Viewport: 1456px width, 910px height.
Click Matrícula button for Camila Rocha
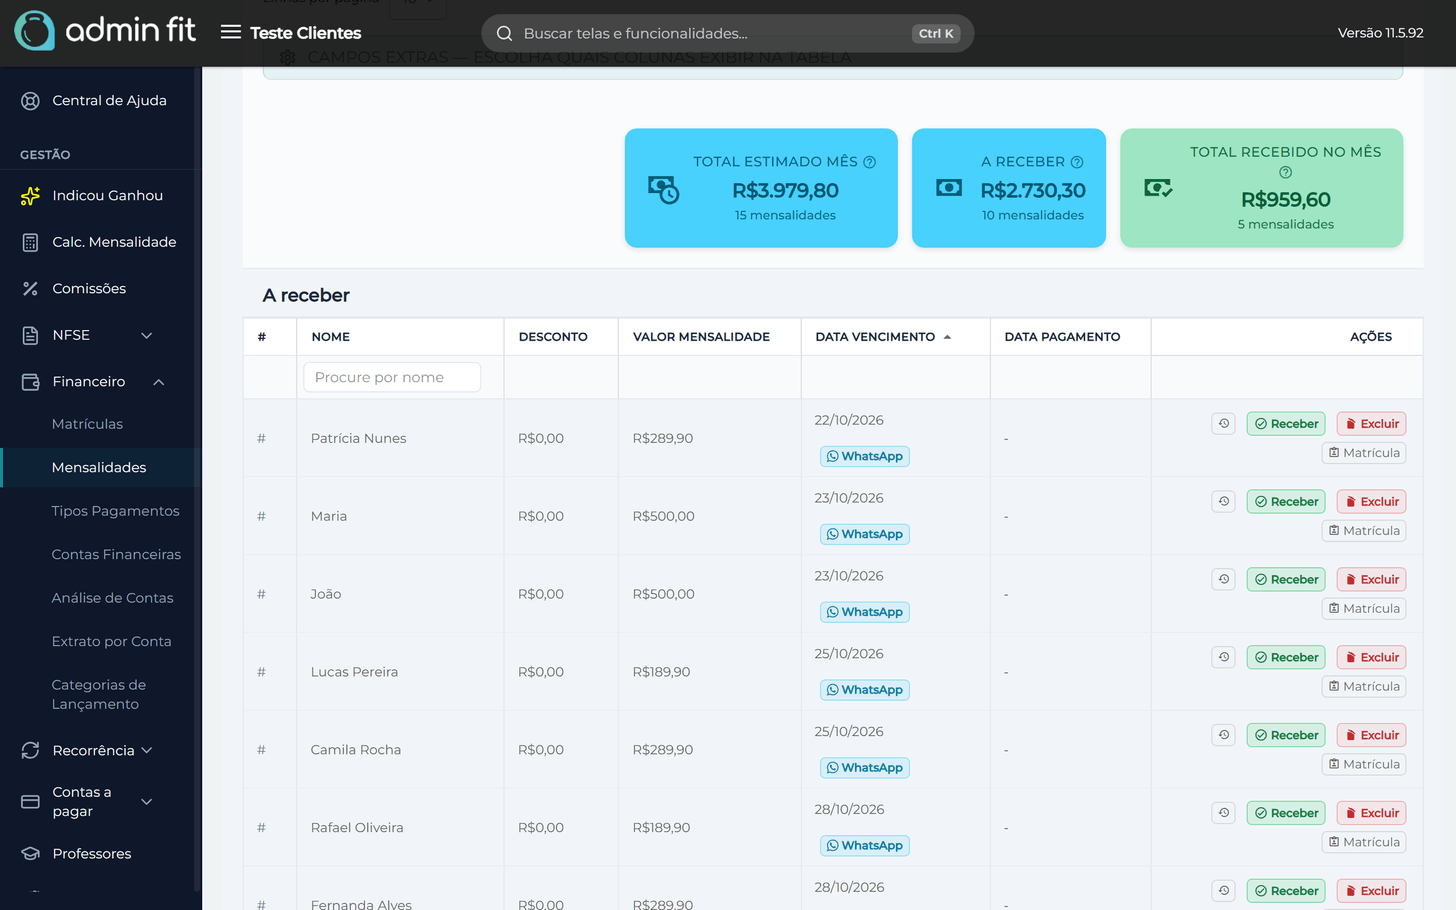tap(1364, 764)
